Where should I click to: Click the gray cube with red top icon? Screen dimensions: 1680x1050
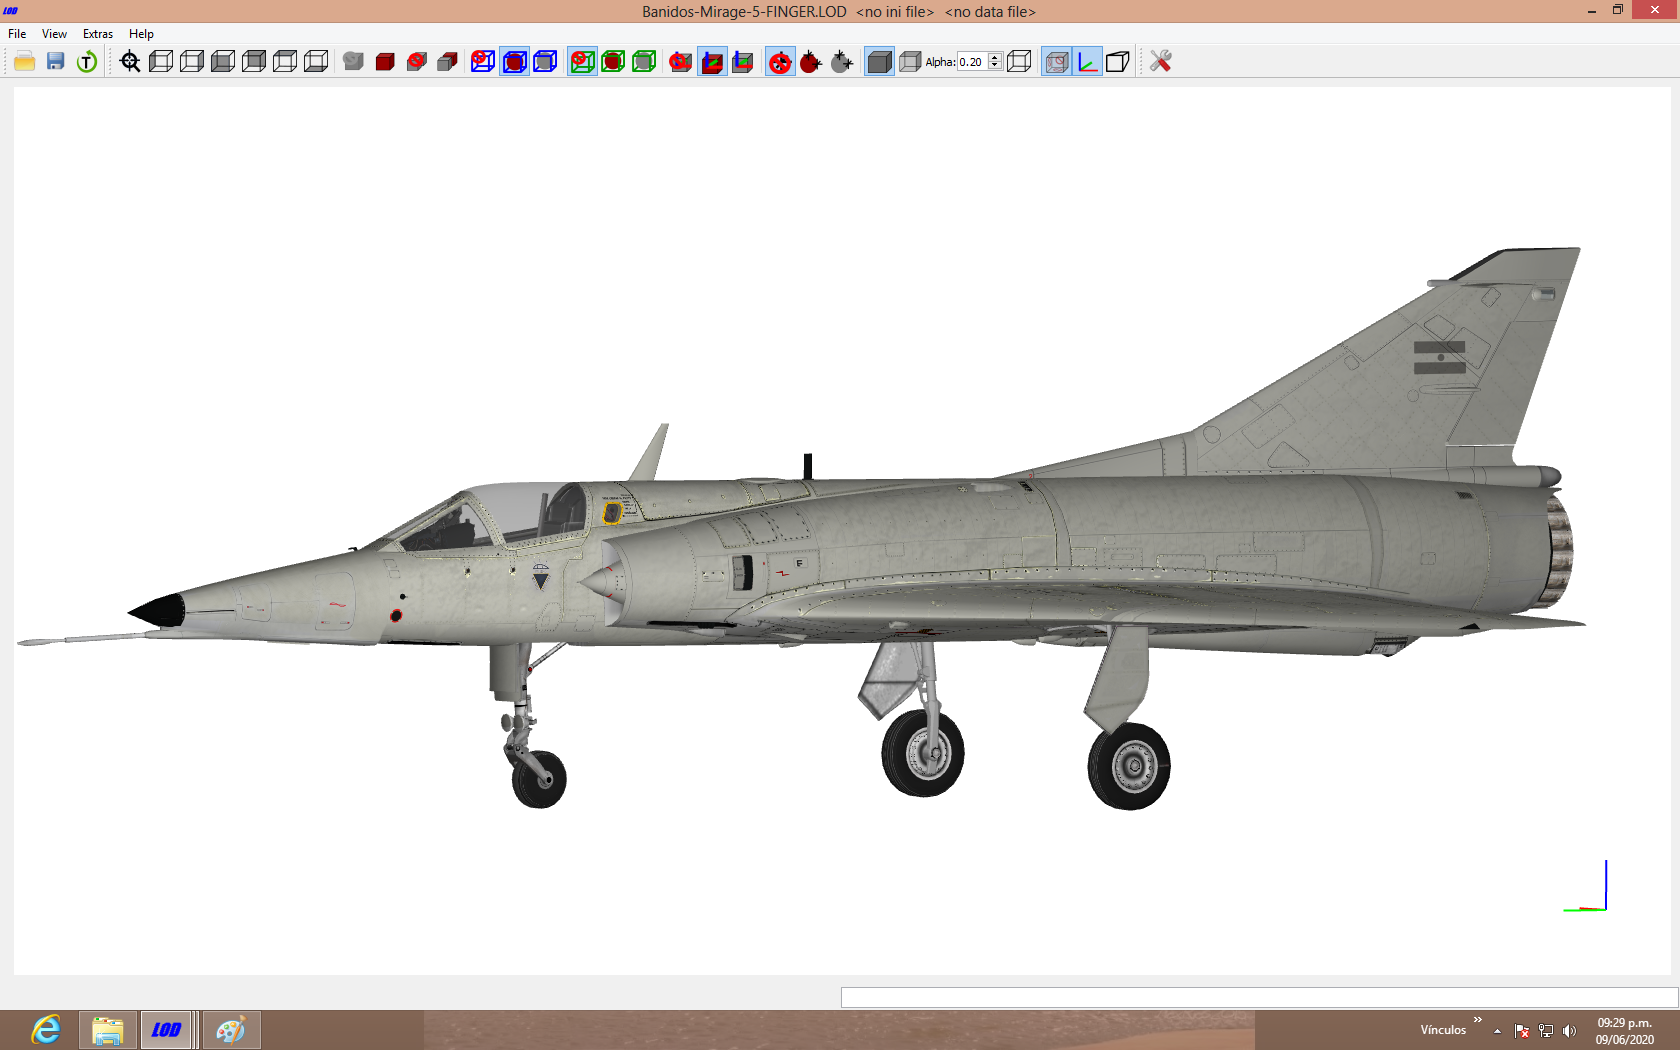(448, 62)
